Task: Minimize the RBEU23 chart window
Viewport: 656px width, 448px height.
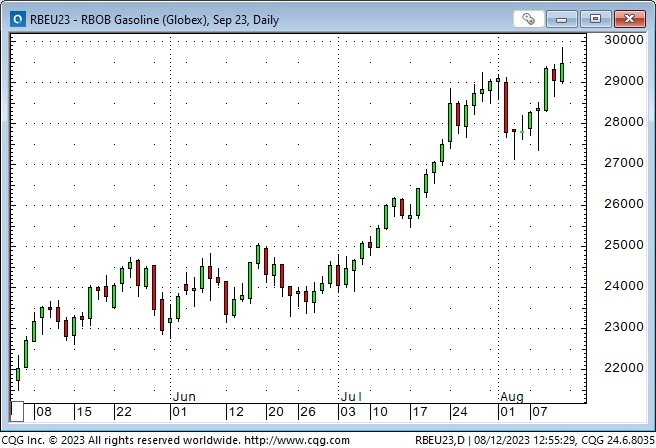Action: [561, 19]
